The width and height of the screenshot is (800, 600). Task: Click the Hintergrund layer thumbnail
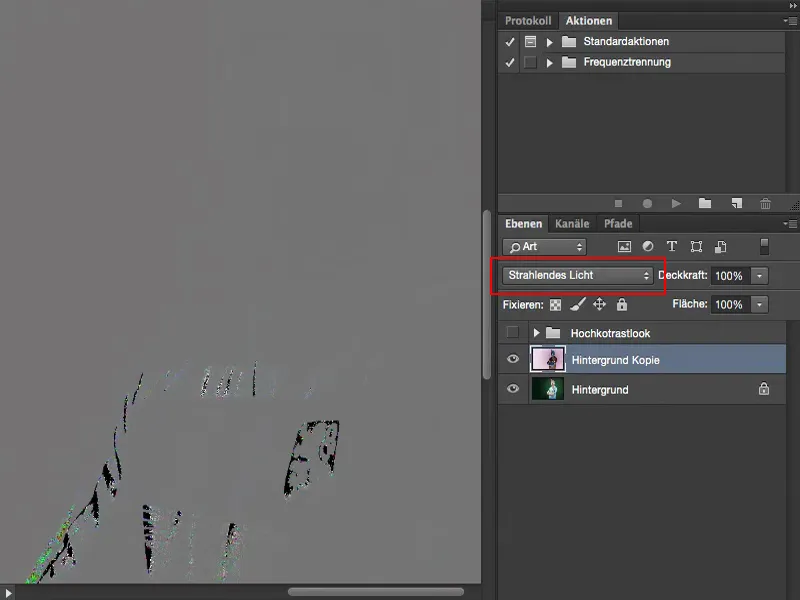pos(548,389)
